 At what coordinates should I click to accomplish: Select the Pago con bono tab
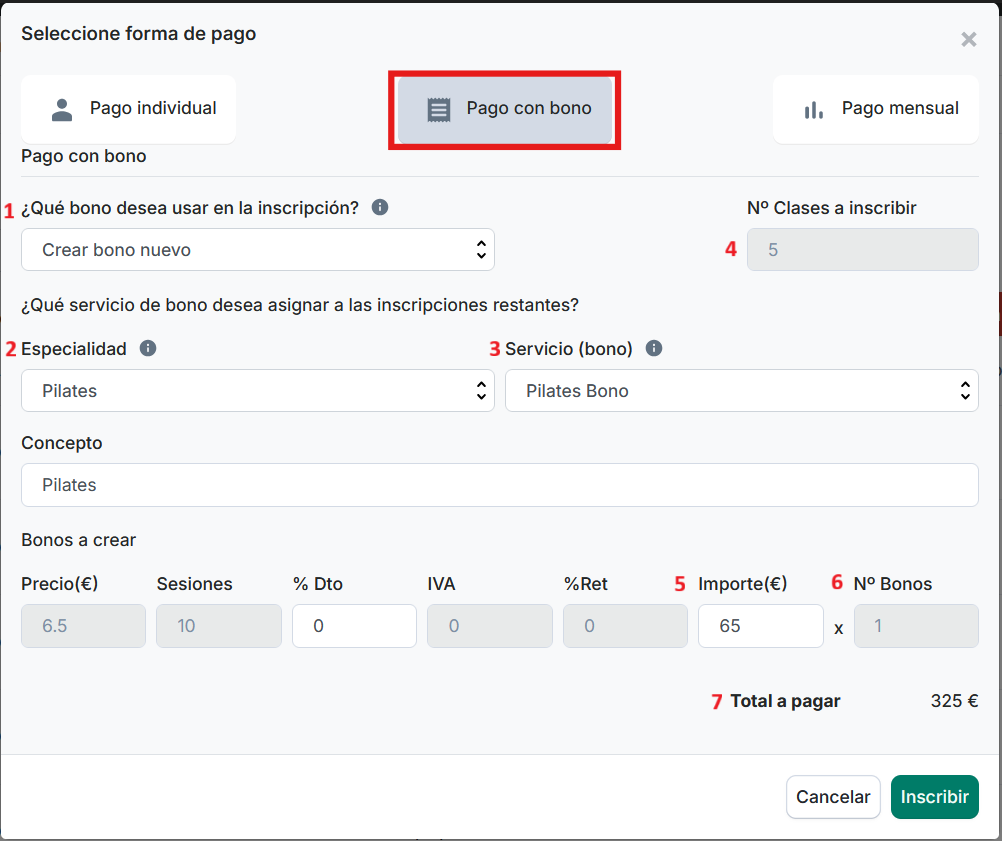pos(505,109)
